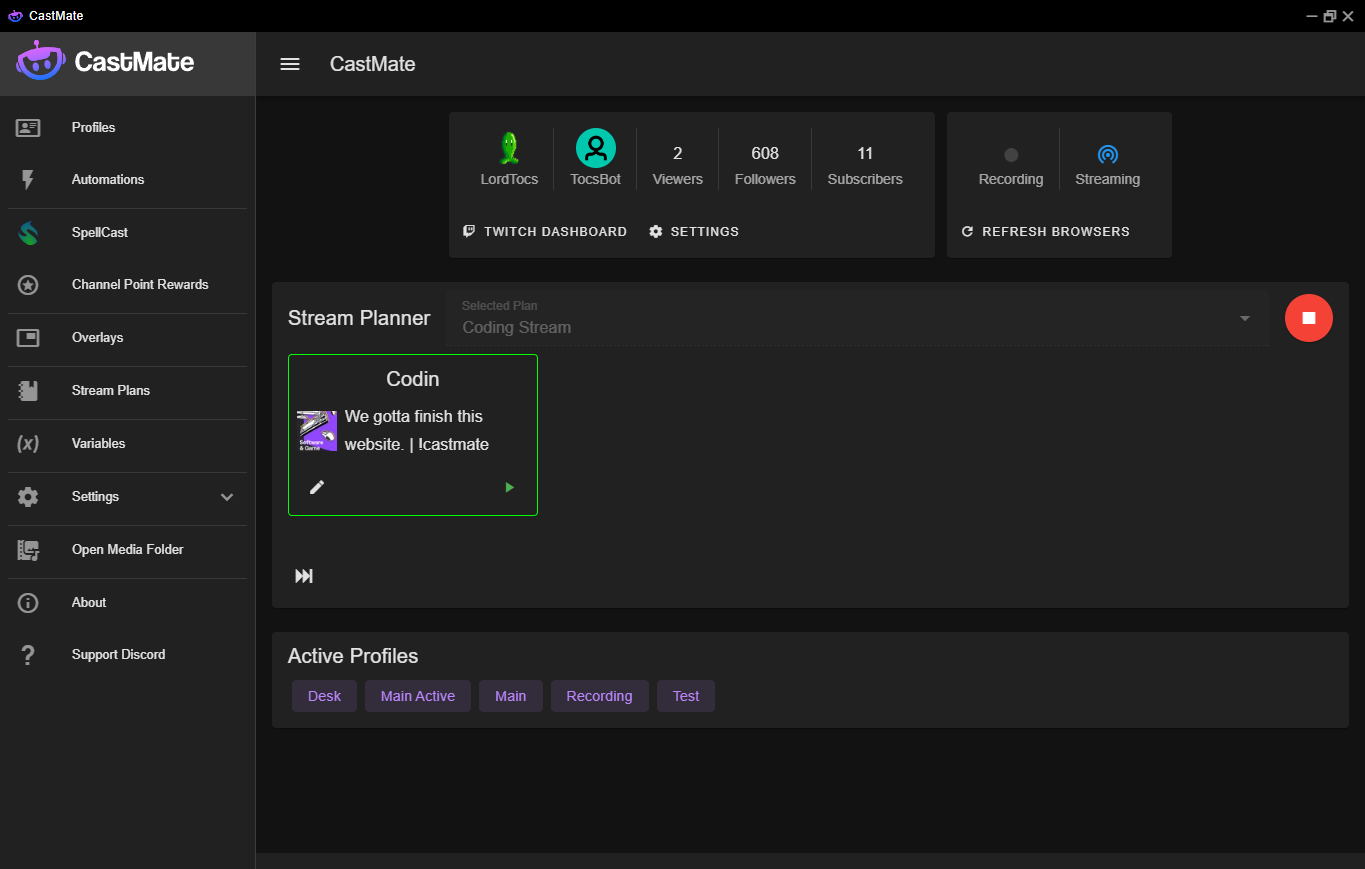Click the Codin segment category thumbnail
The width and height of the screenshot is (1365, 869).
(317, 431)
